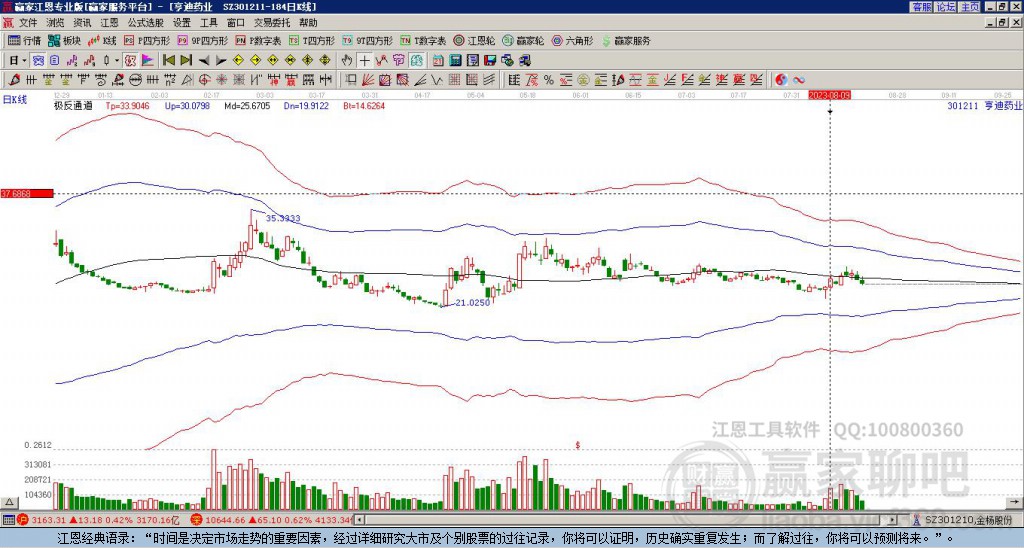Open the 江恩 menu
The height and width of the screenshot is (548, 1024).
click(110, 23)
